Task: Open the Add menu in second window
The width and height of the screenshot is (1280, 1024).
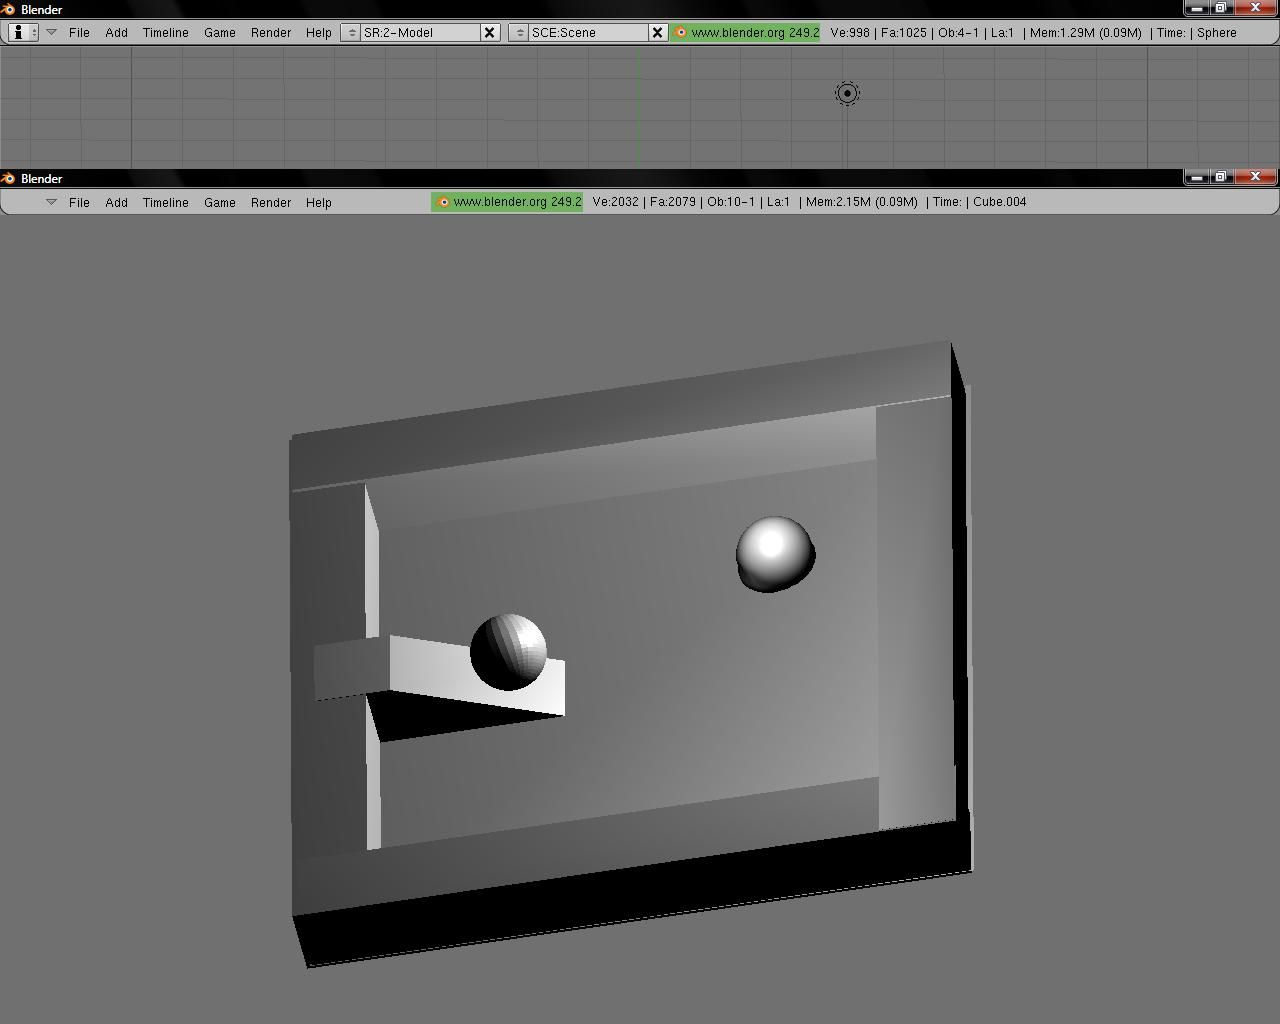Action: [x=116, y=202]
